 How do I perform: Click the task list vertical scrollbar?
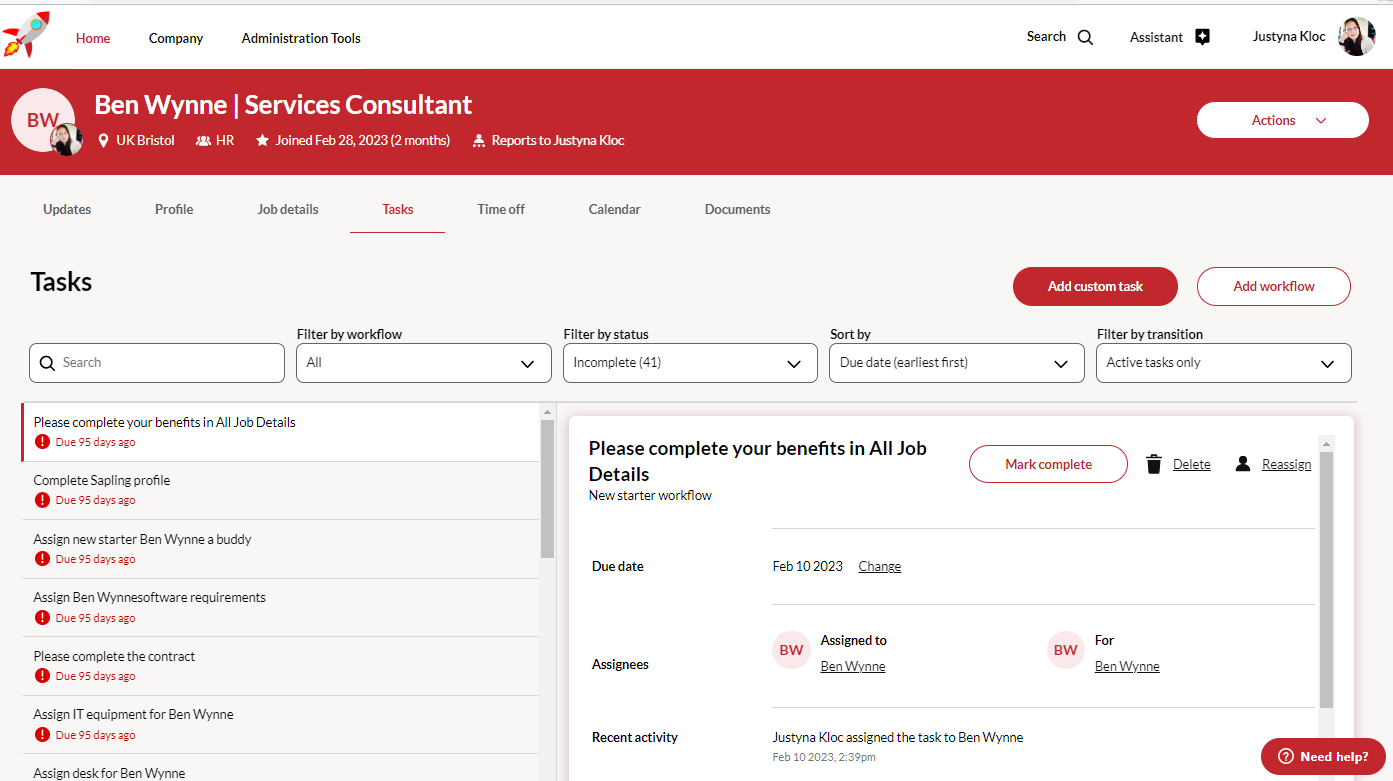click(x=547, y=488)
